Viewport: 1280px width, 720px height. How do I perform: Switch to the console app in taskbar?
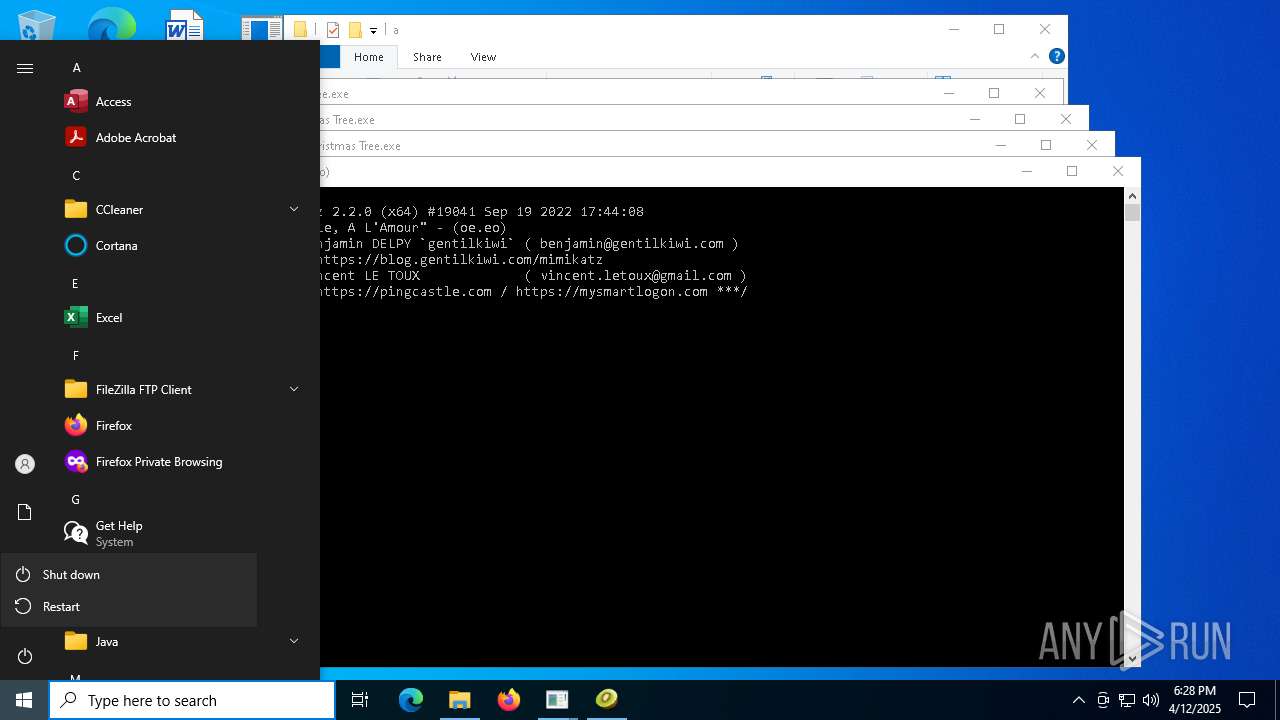(557, 700)
